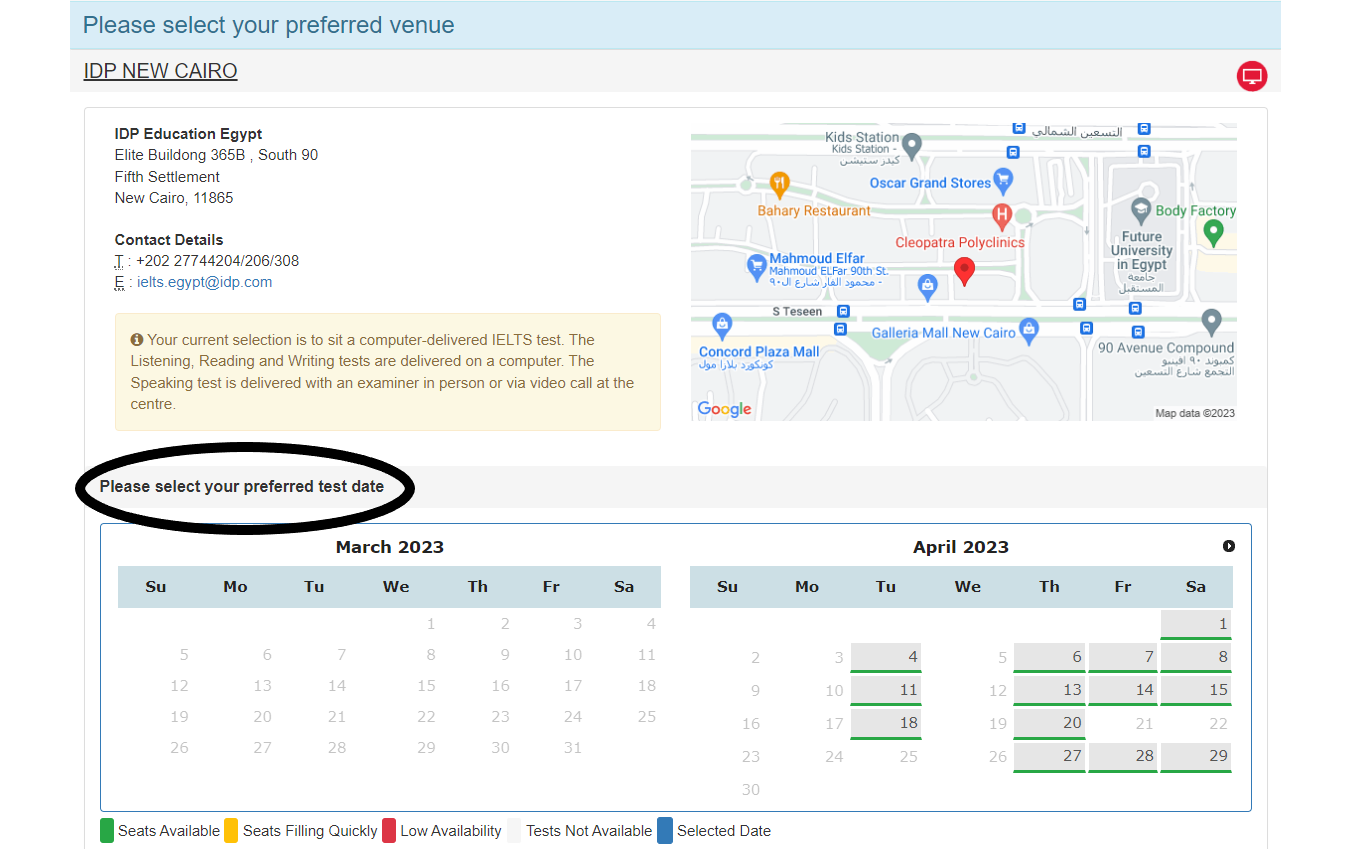1350x849 pixels.
Task: Click the "IDP Education Egypt" bold name
Action: (189, 134)
